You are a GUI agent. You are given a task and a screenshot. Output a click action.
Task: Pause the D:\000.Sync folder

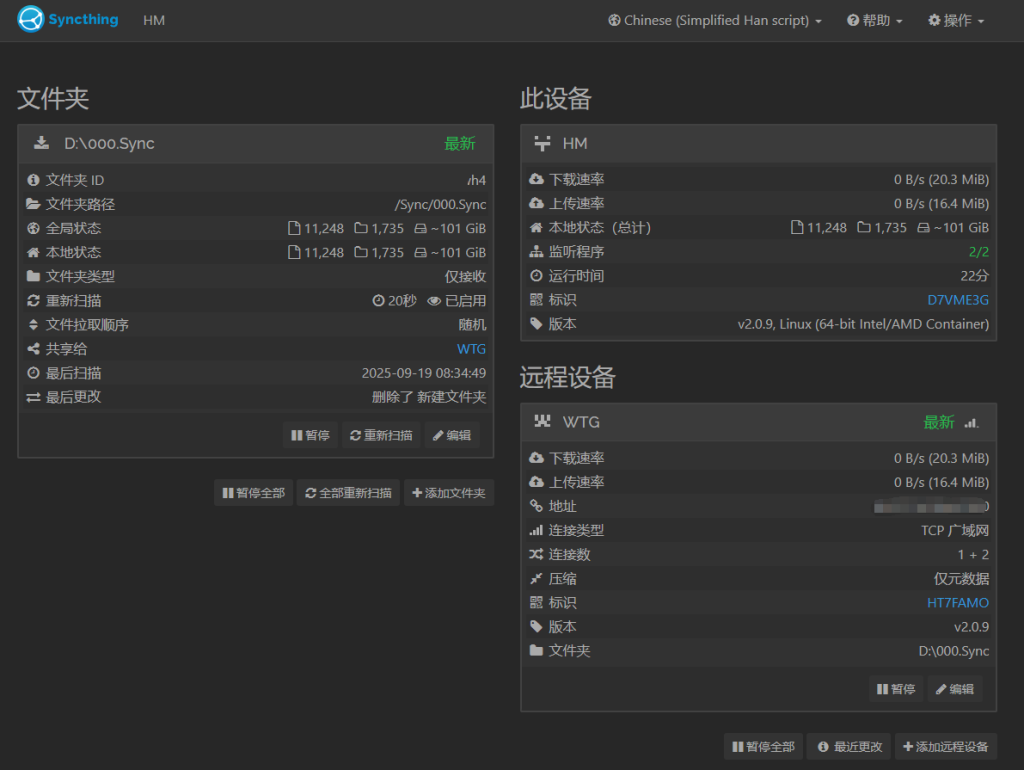[310, 435]
